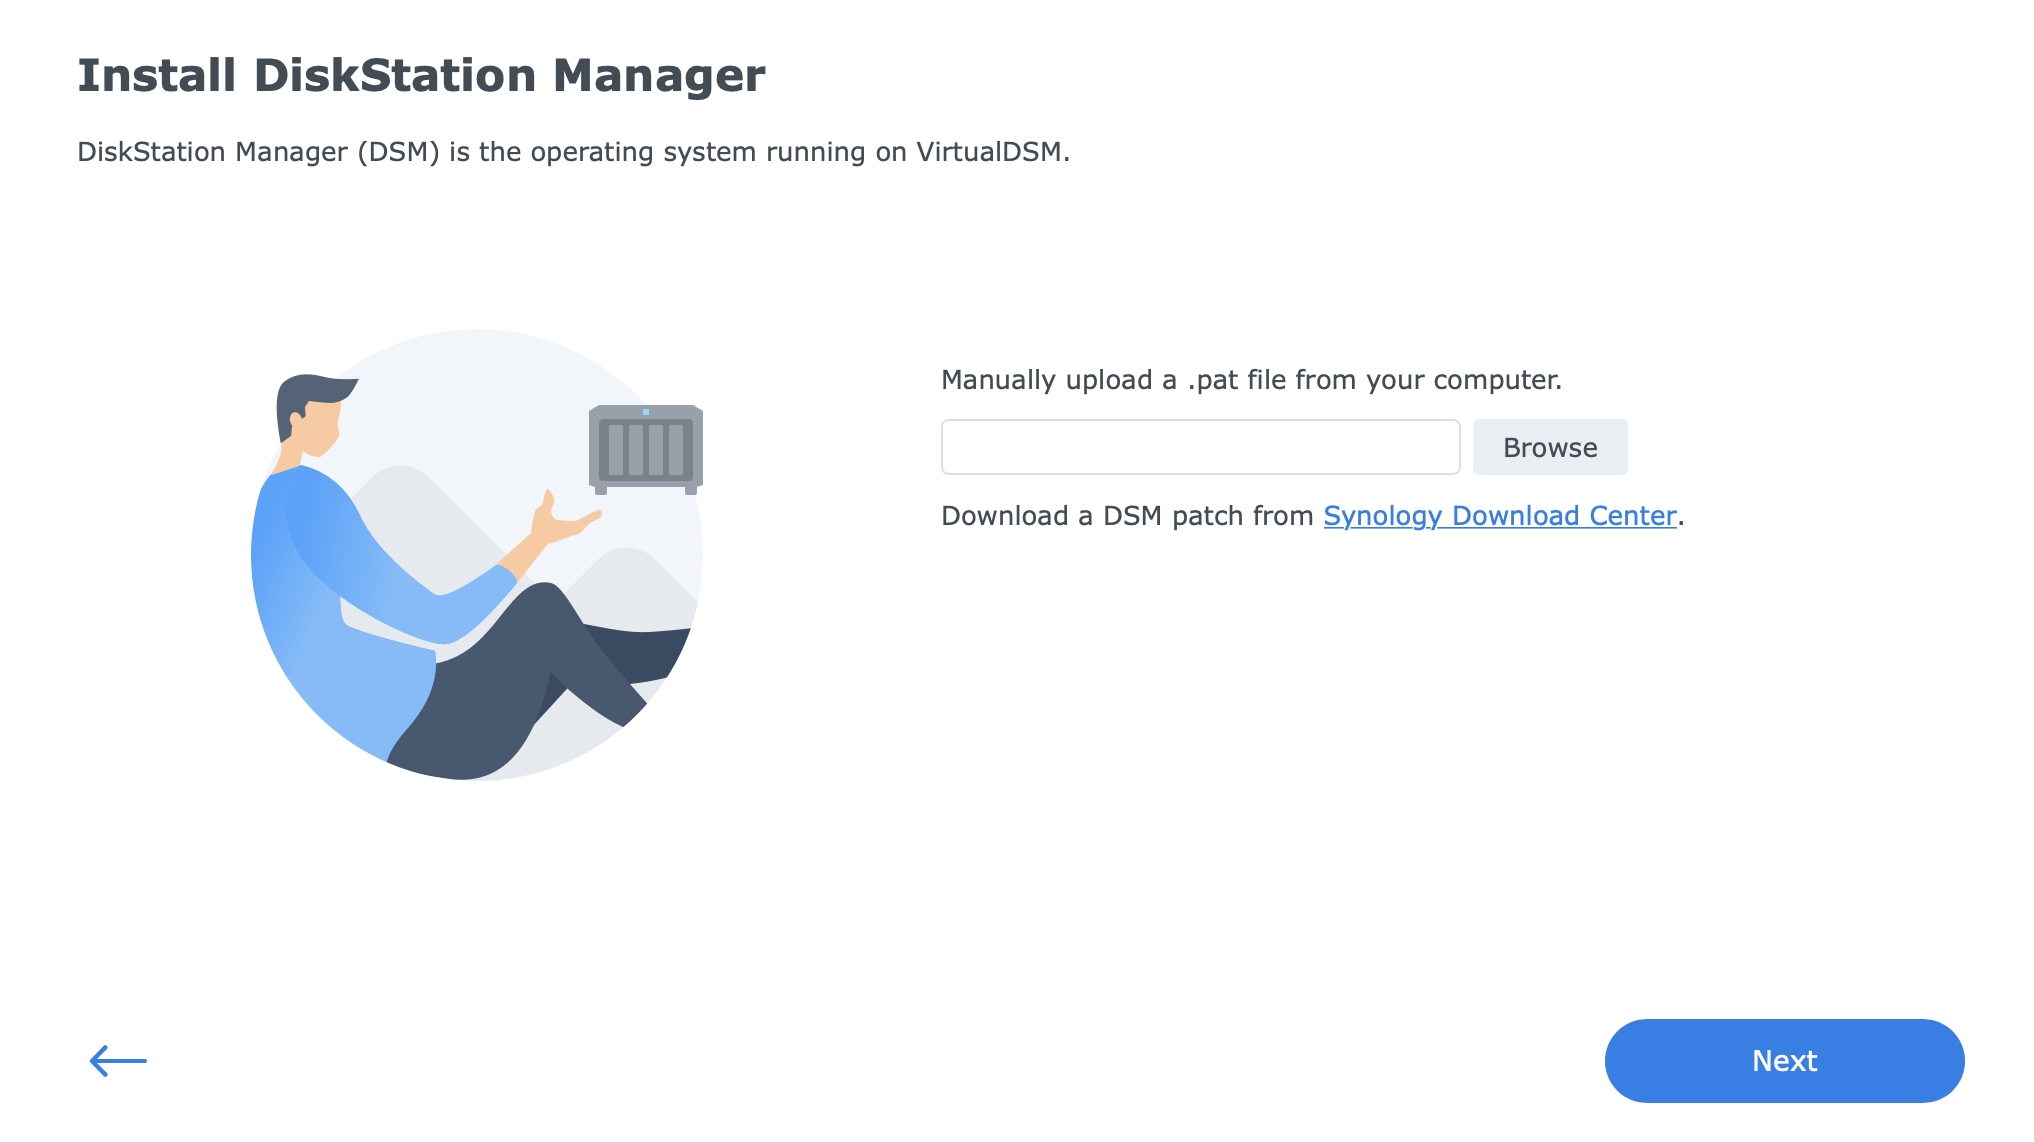Click the back arrow to return
This screenshot has width=2034, height=1142.
[115, 1061]
